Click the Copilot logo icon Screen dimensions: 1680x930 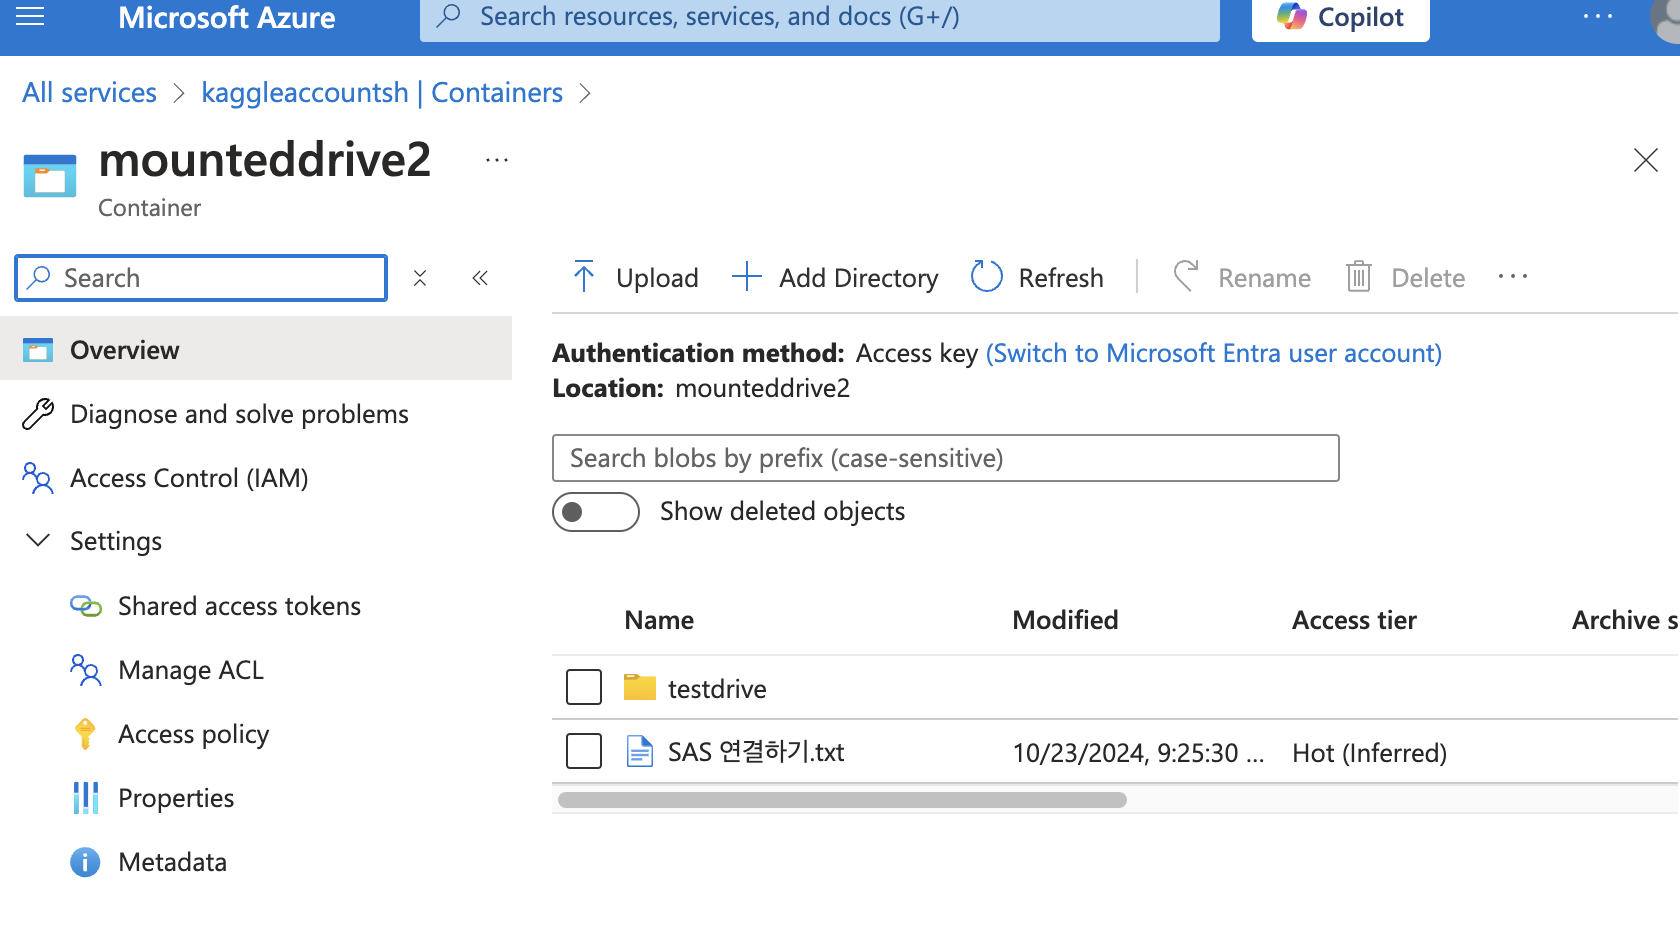1291,17
